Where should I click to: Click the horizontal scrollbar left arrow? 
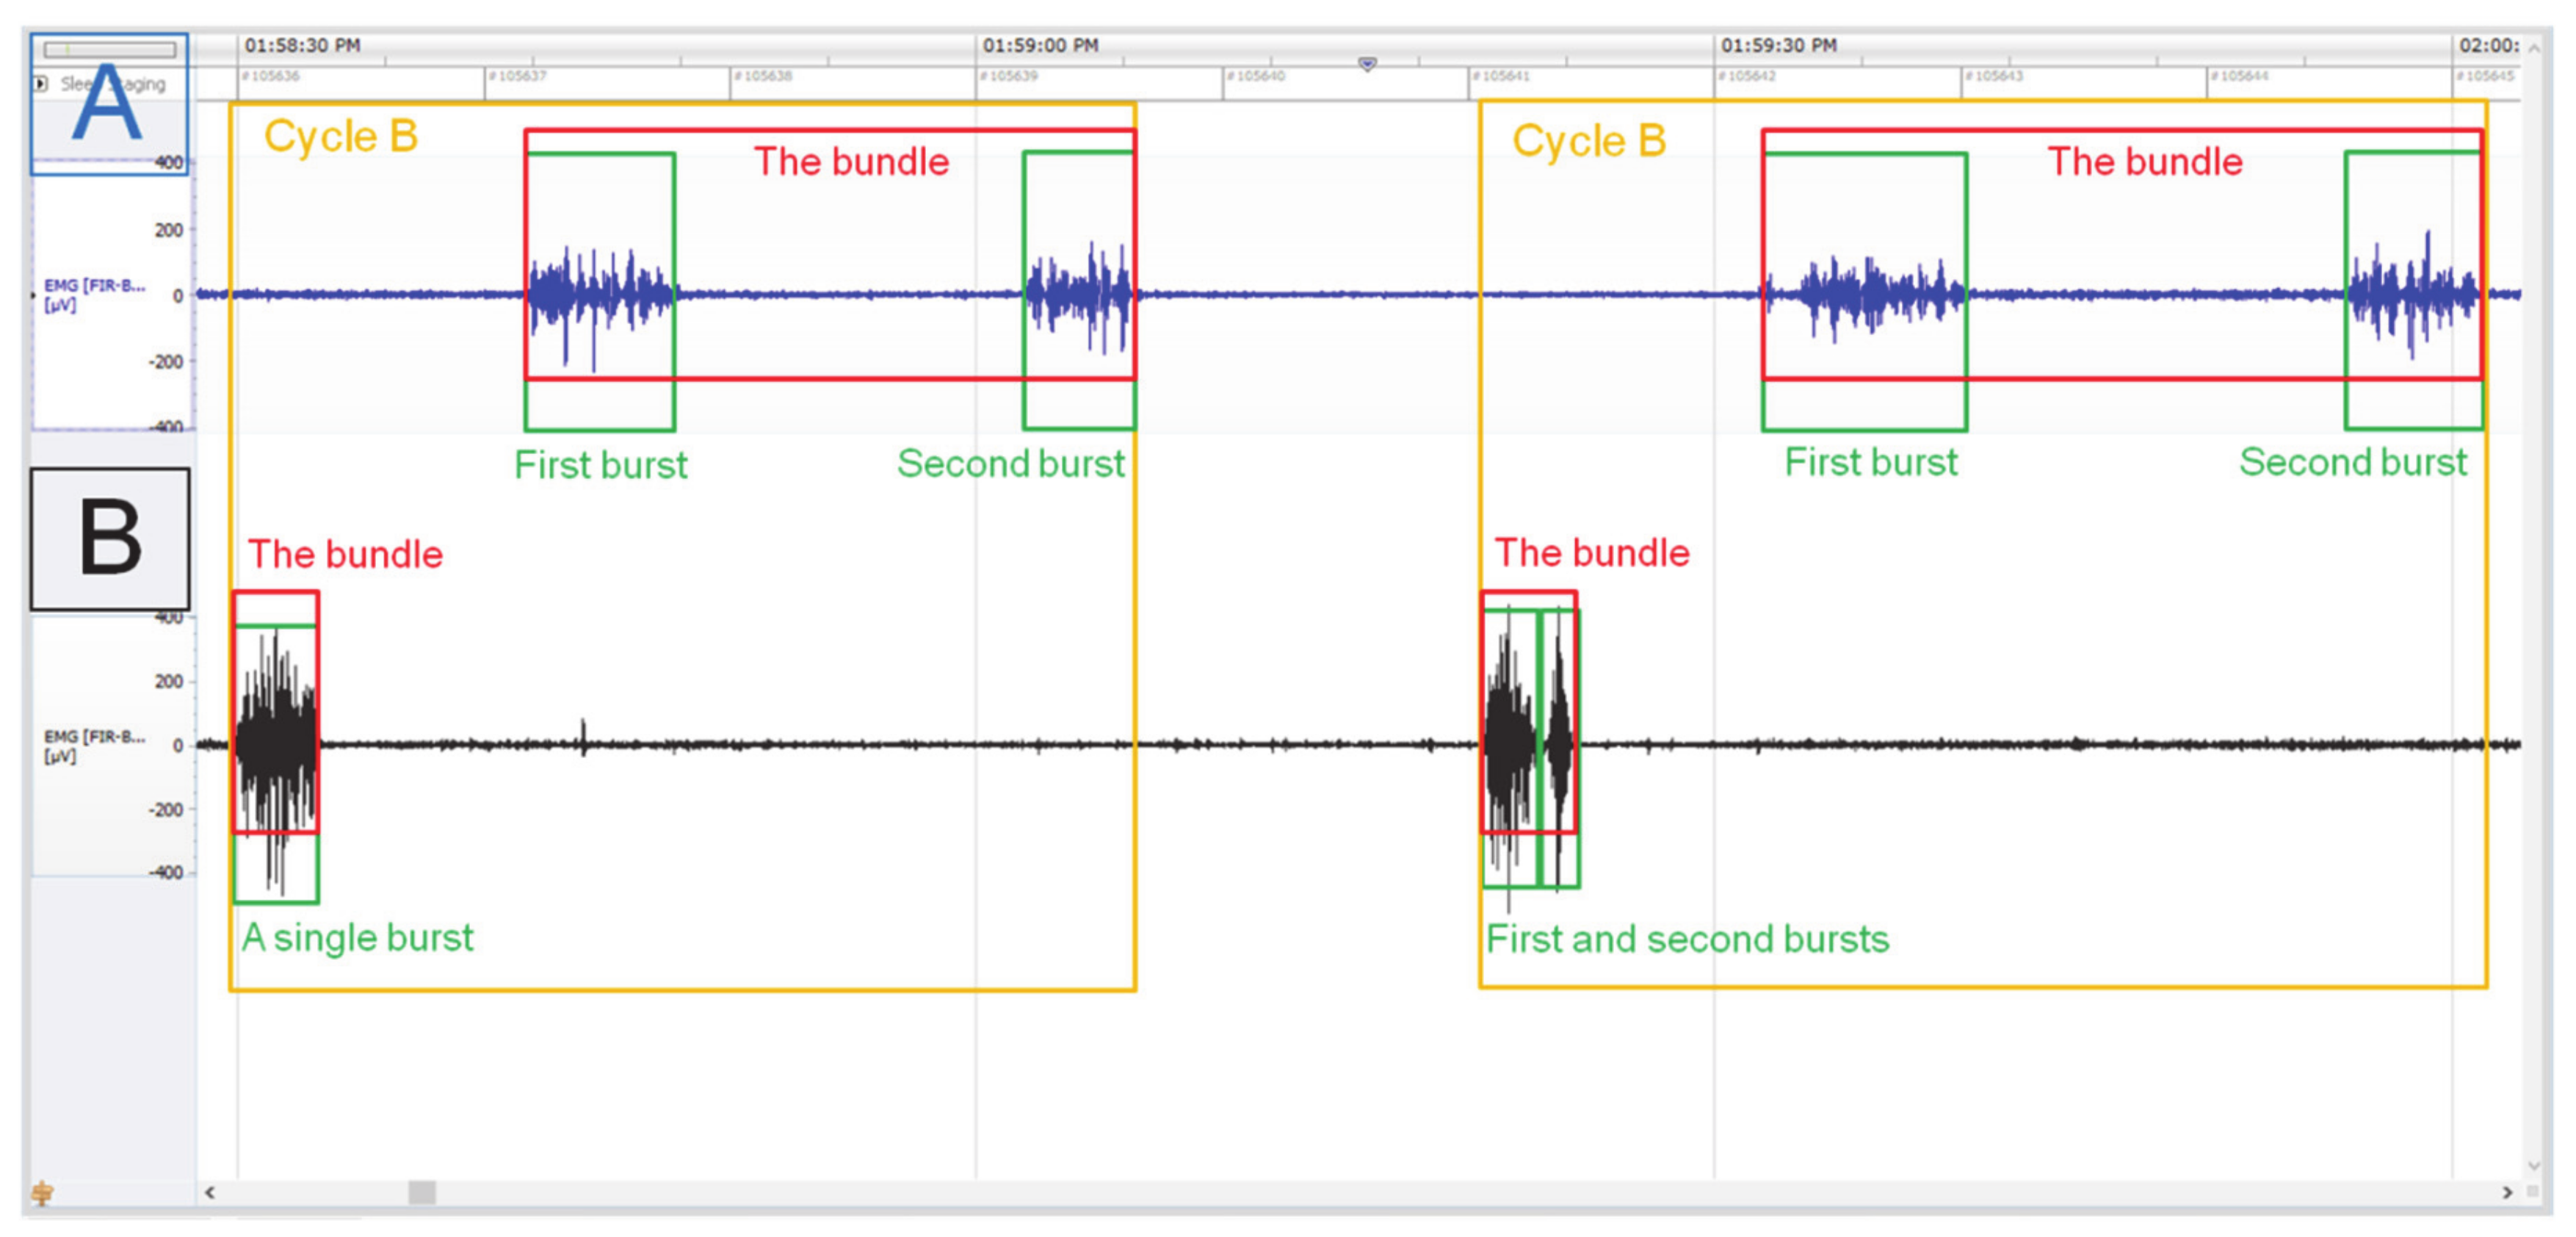click(x=210, y=1192)
